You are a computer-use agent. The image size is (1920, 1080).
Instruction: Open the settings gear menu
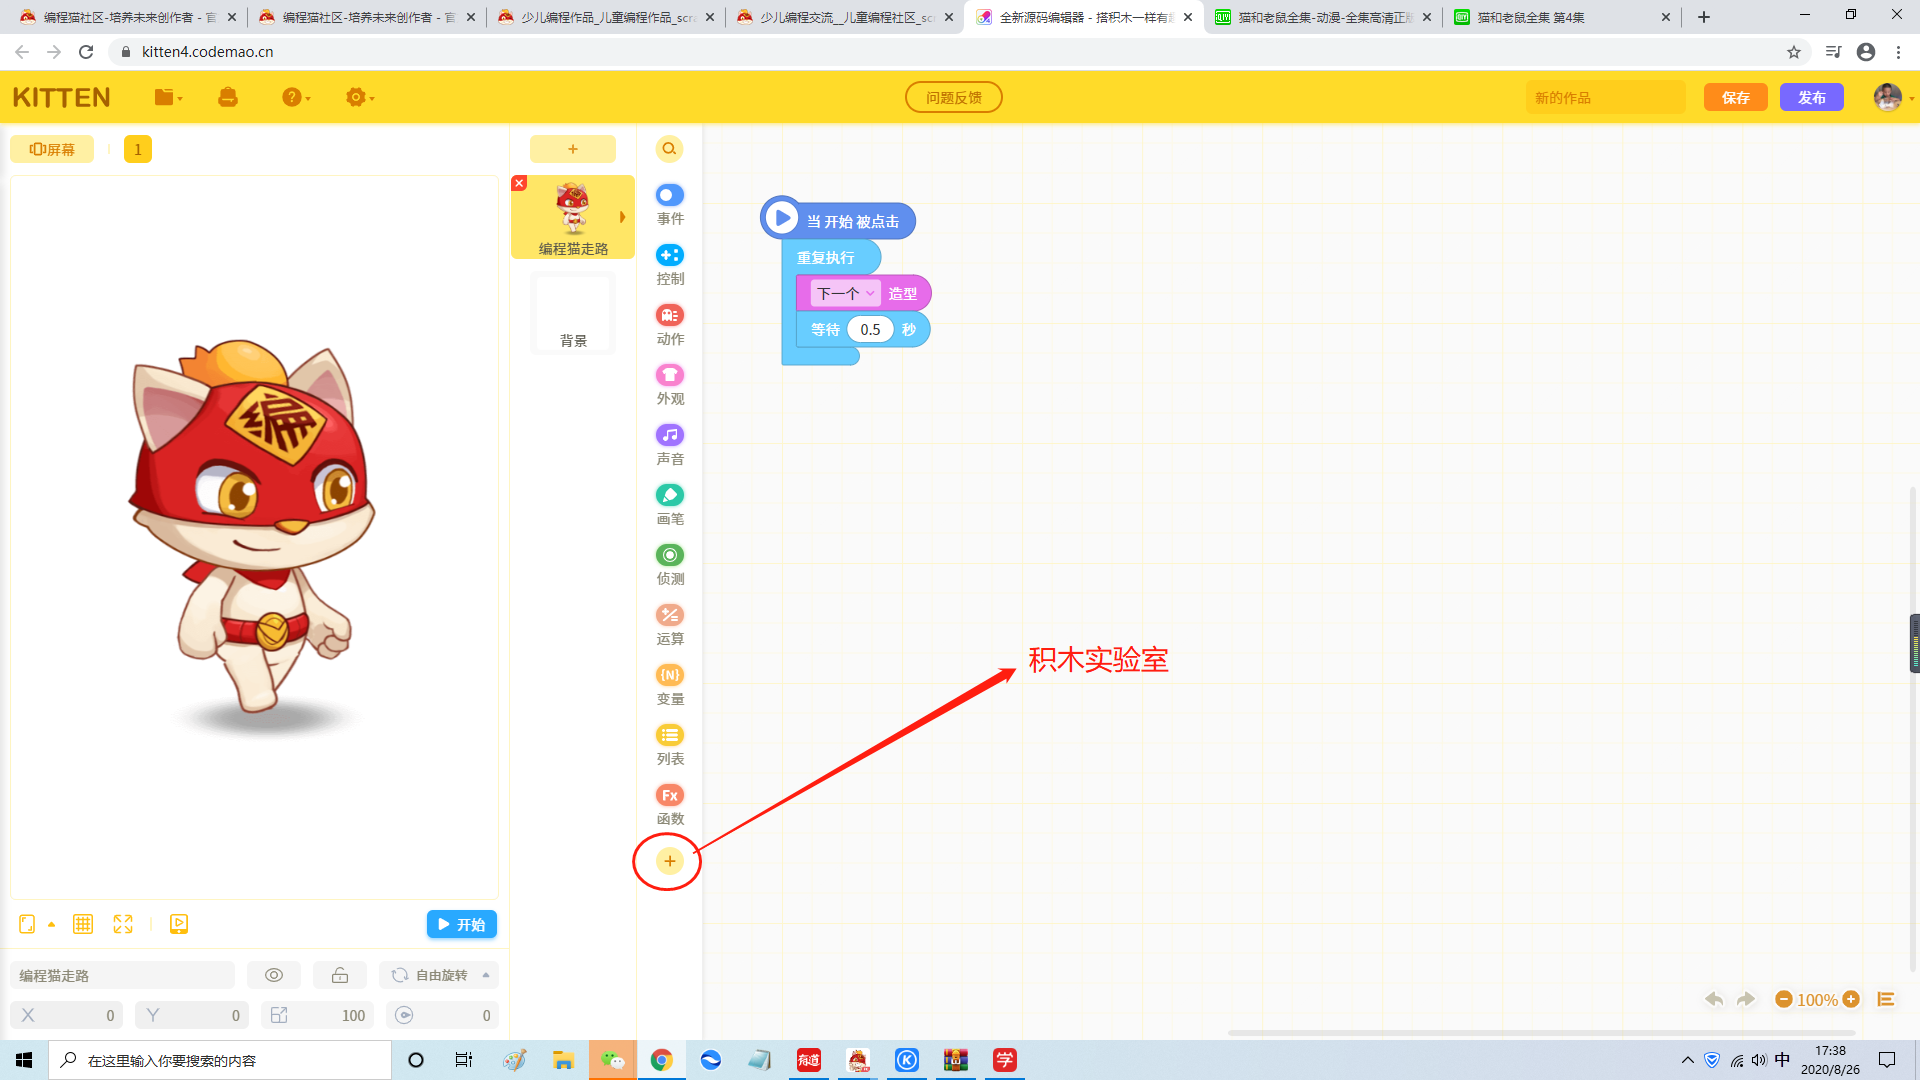(360, 97)
